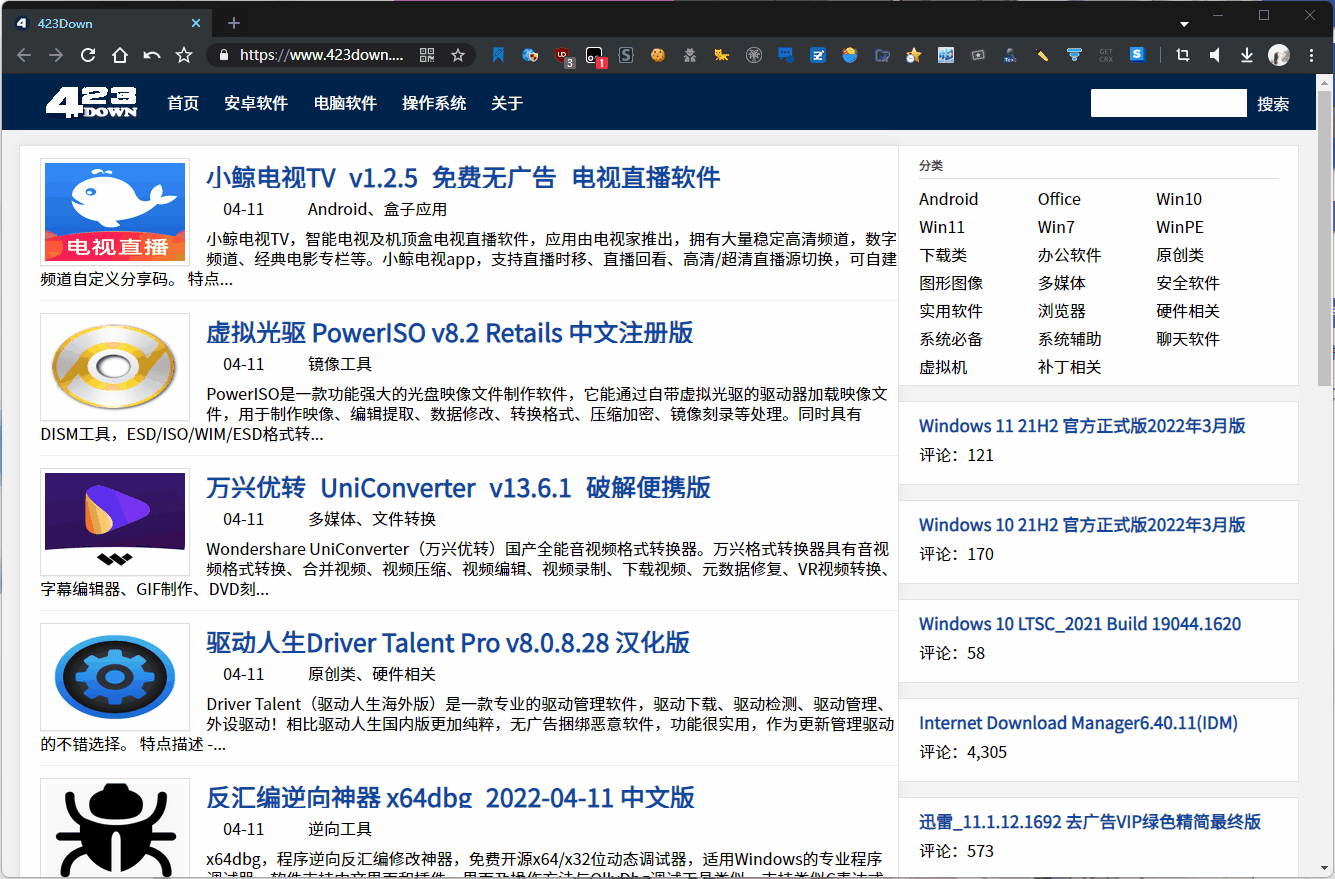Image resolution: width=1335 pixels, height=879 pixels.
Task: Open the 迅雷_11.1.12.1692 sidebar link
Action: pyautogui.click(x=1090, y=822)
